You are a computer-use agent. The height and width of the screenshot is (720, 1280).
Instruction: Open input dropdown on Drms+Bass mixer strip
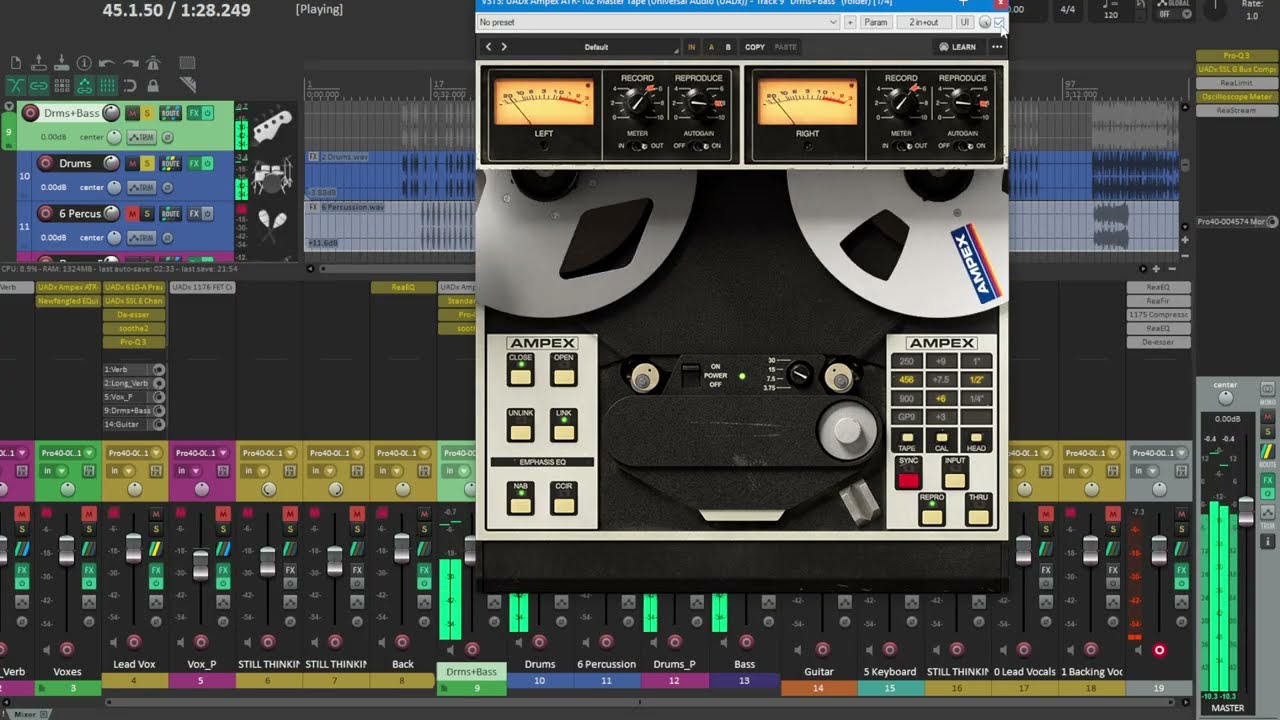point(457,471)
